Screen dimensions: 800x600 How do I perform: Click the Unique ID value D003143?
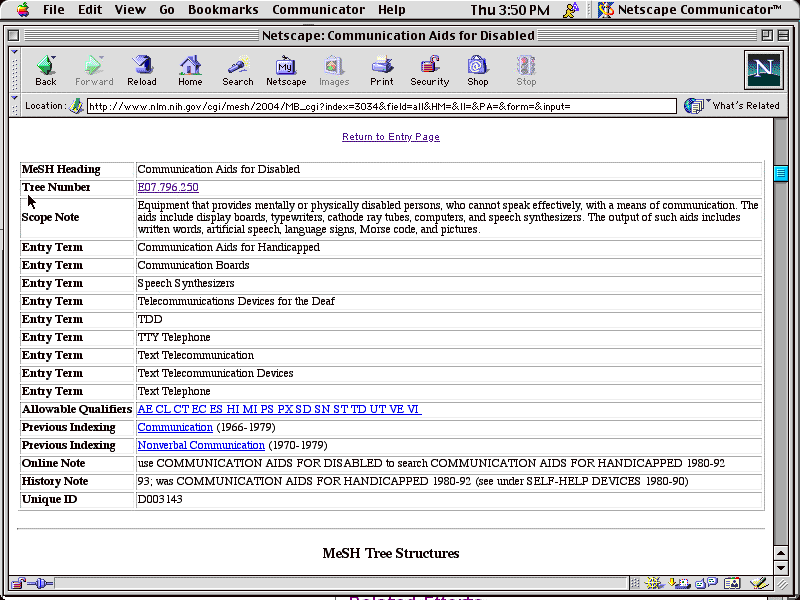pyautogui.click(x=160, y=499)
